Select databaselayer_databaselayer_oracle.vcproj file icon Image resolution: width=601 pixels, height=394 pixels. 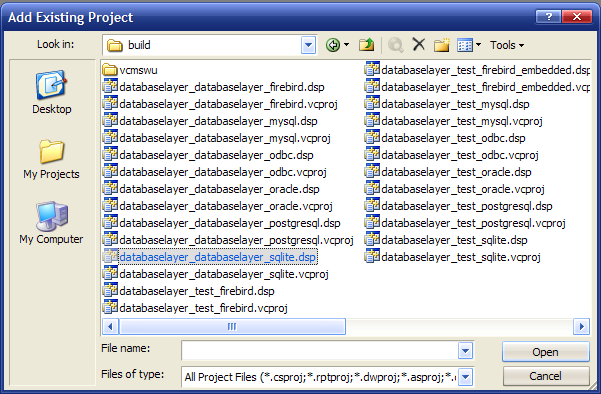[110, 205]
